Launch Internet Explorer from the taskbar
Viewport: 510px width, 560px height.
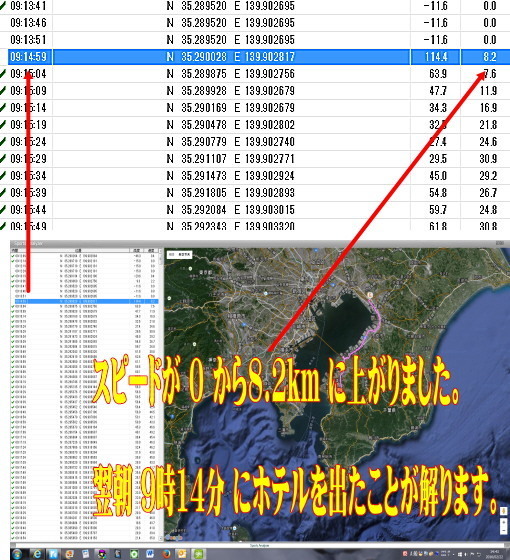click(37, 554)
